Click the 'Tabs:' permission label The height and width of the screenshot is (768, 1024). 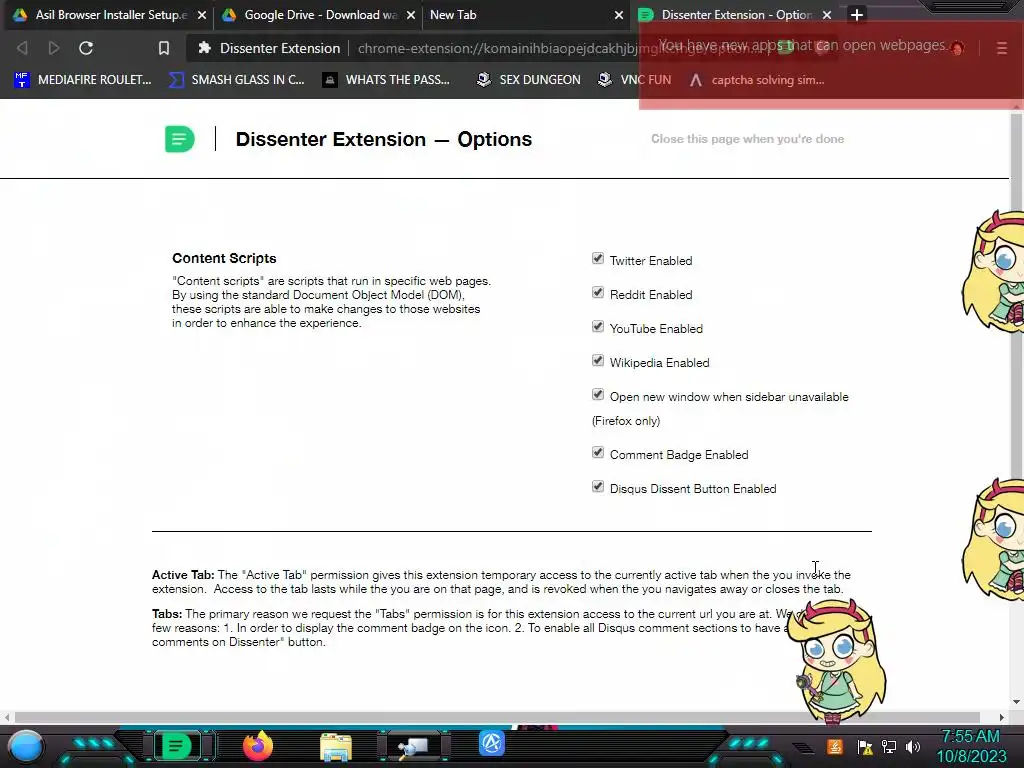(167, 614)
